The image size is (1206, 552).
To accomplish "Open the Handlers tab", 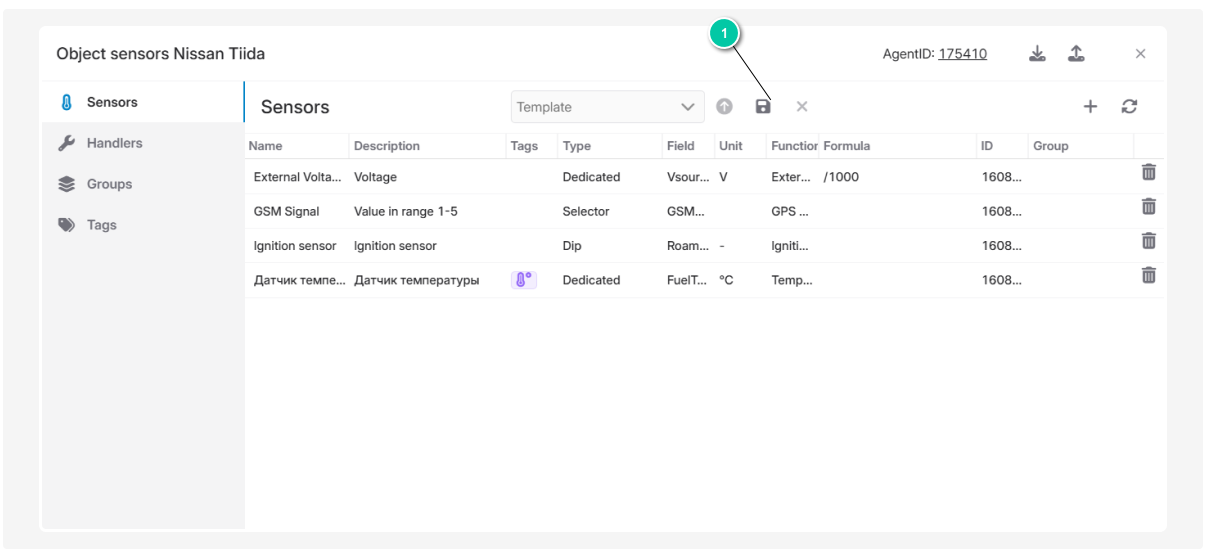I will pos(114,143).
